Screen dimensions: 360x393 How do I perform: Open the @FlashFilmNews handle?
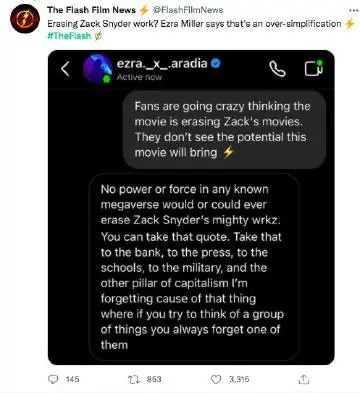click(188, 10)
